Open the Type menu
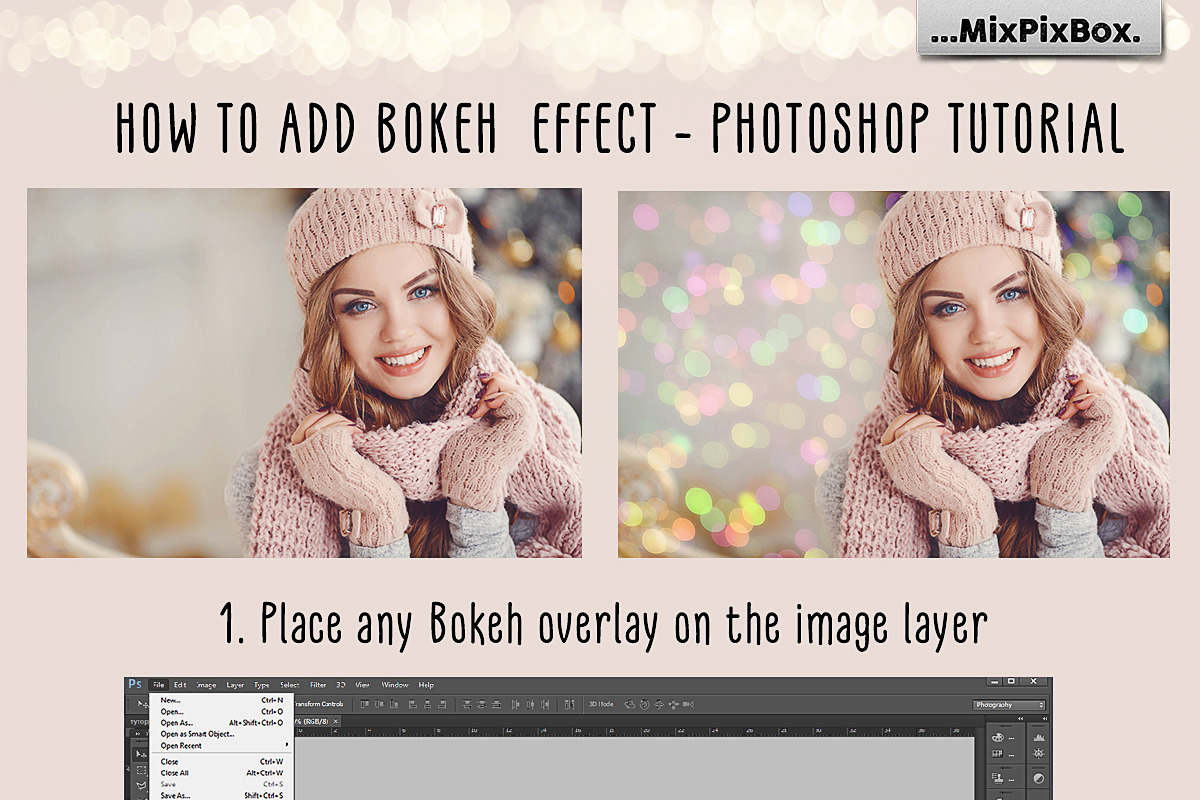This screenshot has width=1200, height=800. (x=262, y=685)
